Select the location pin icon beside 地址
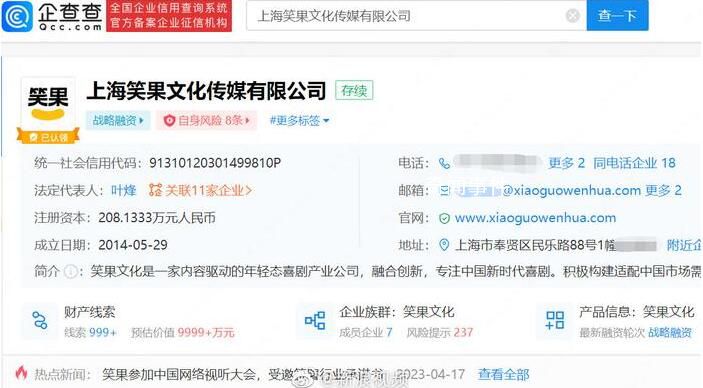 point(444,245)
